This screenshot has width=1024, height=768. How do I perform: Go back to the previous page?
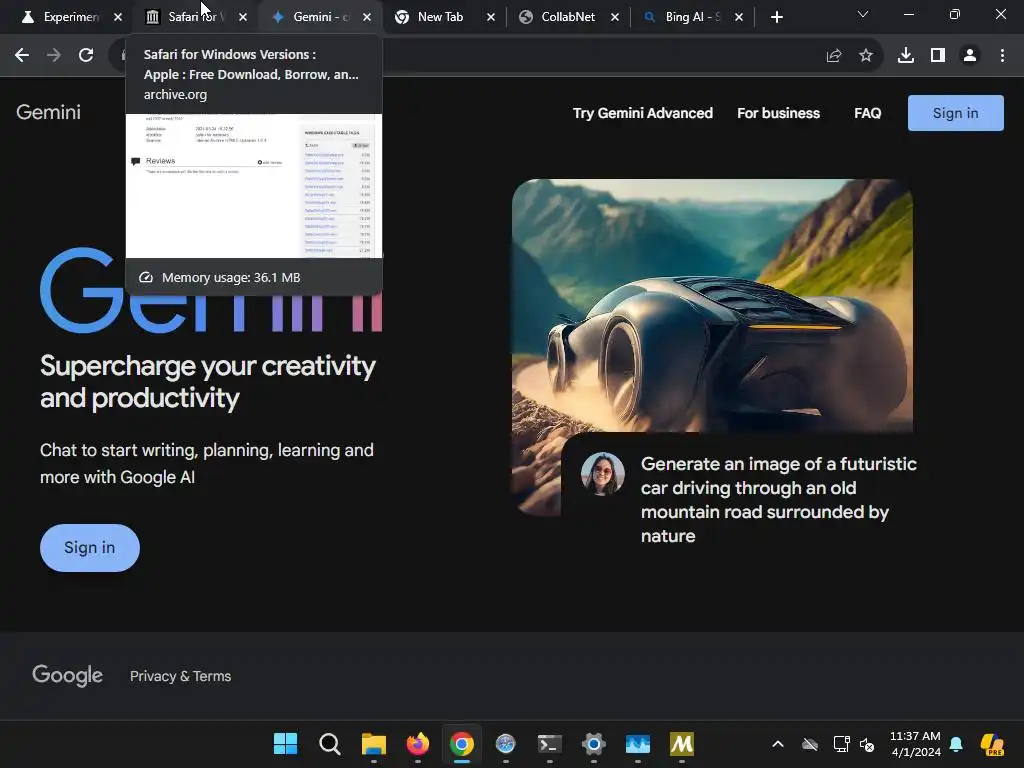[22, 56]
